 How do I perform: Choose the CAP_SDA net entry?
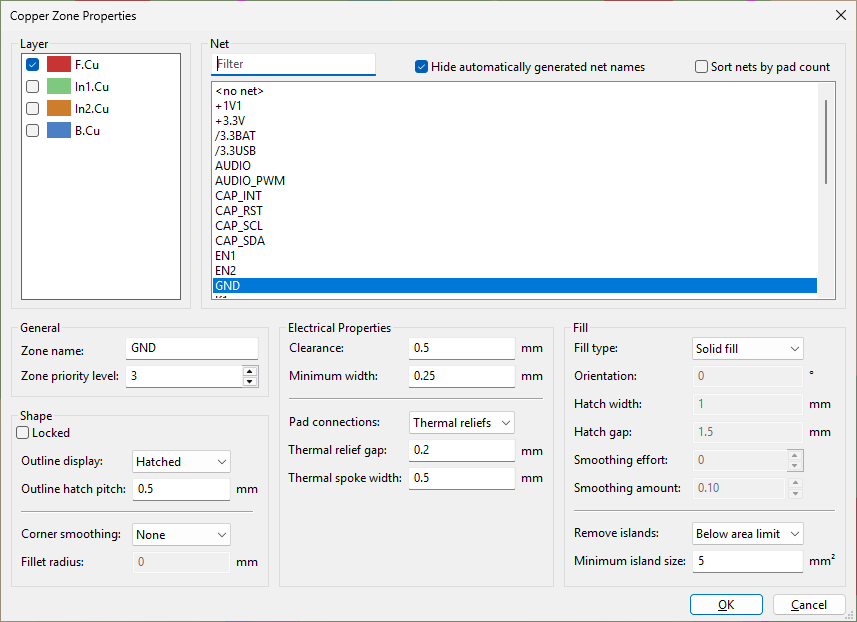[240, 241]
